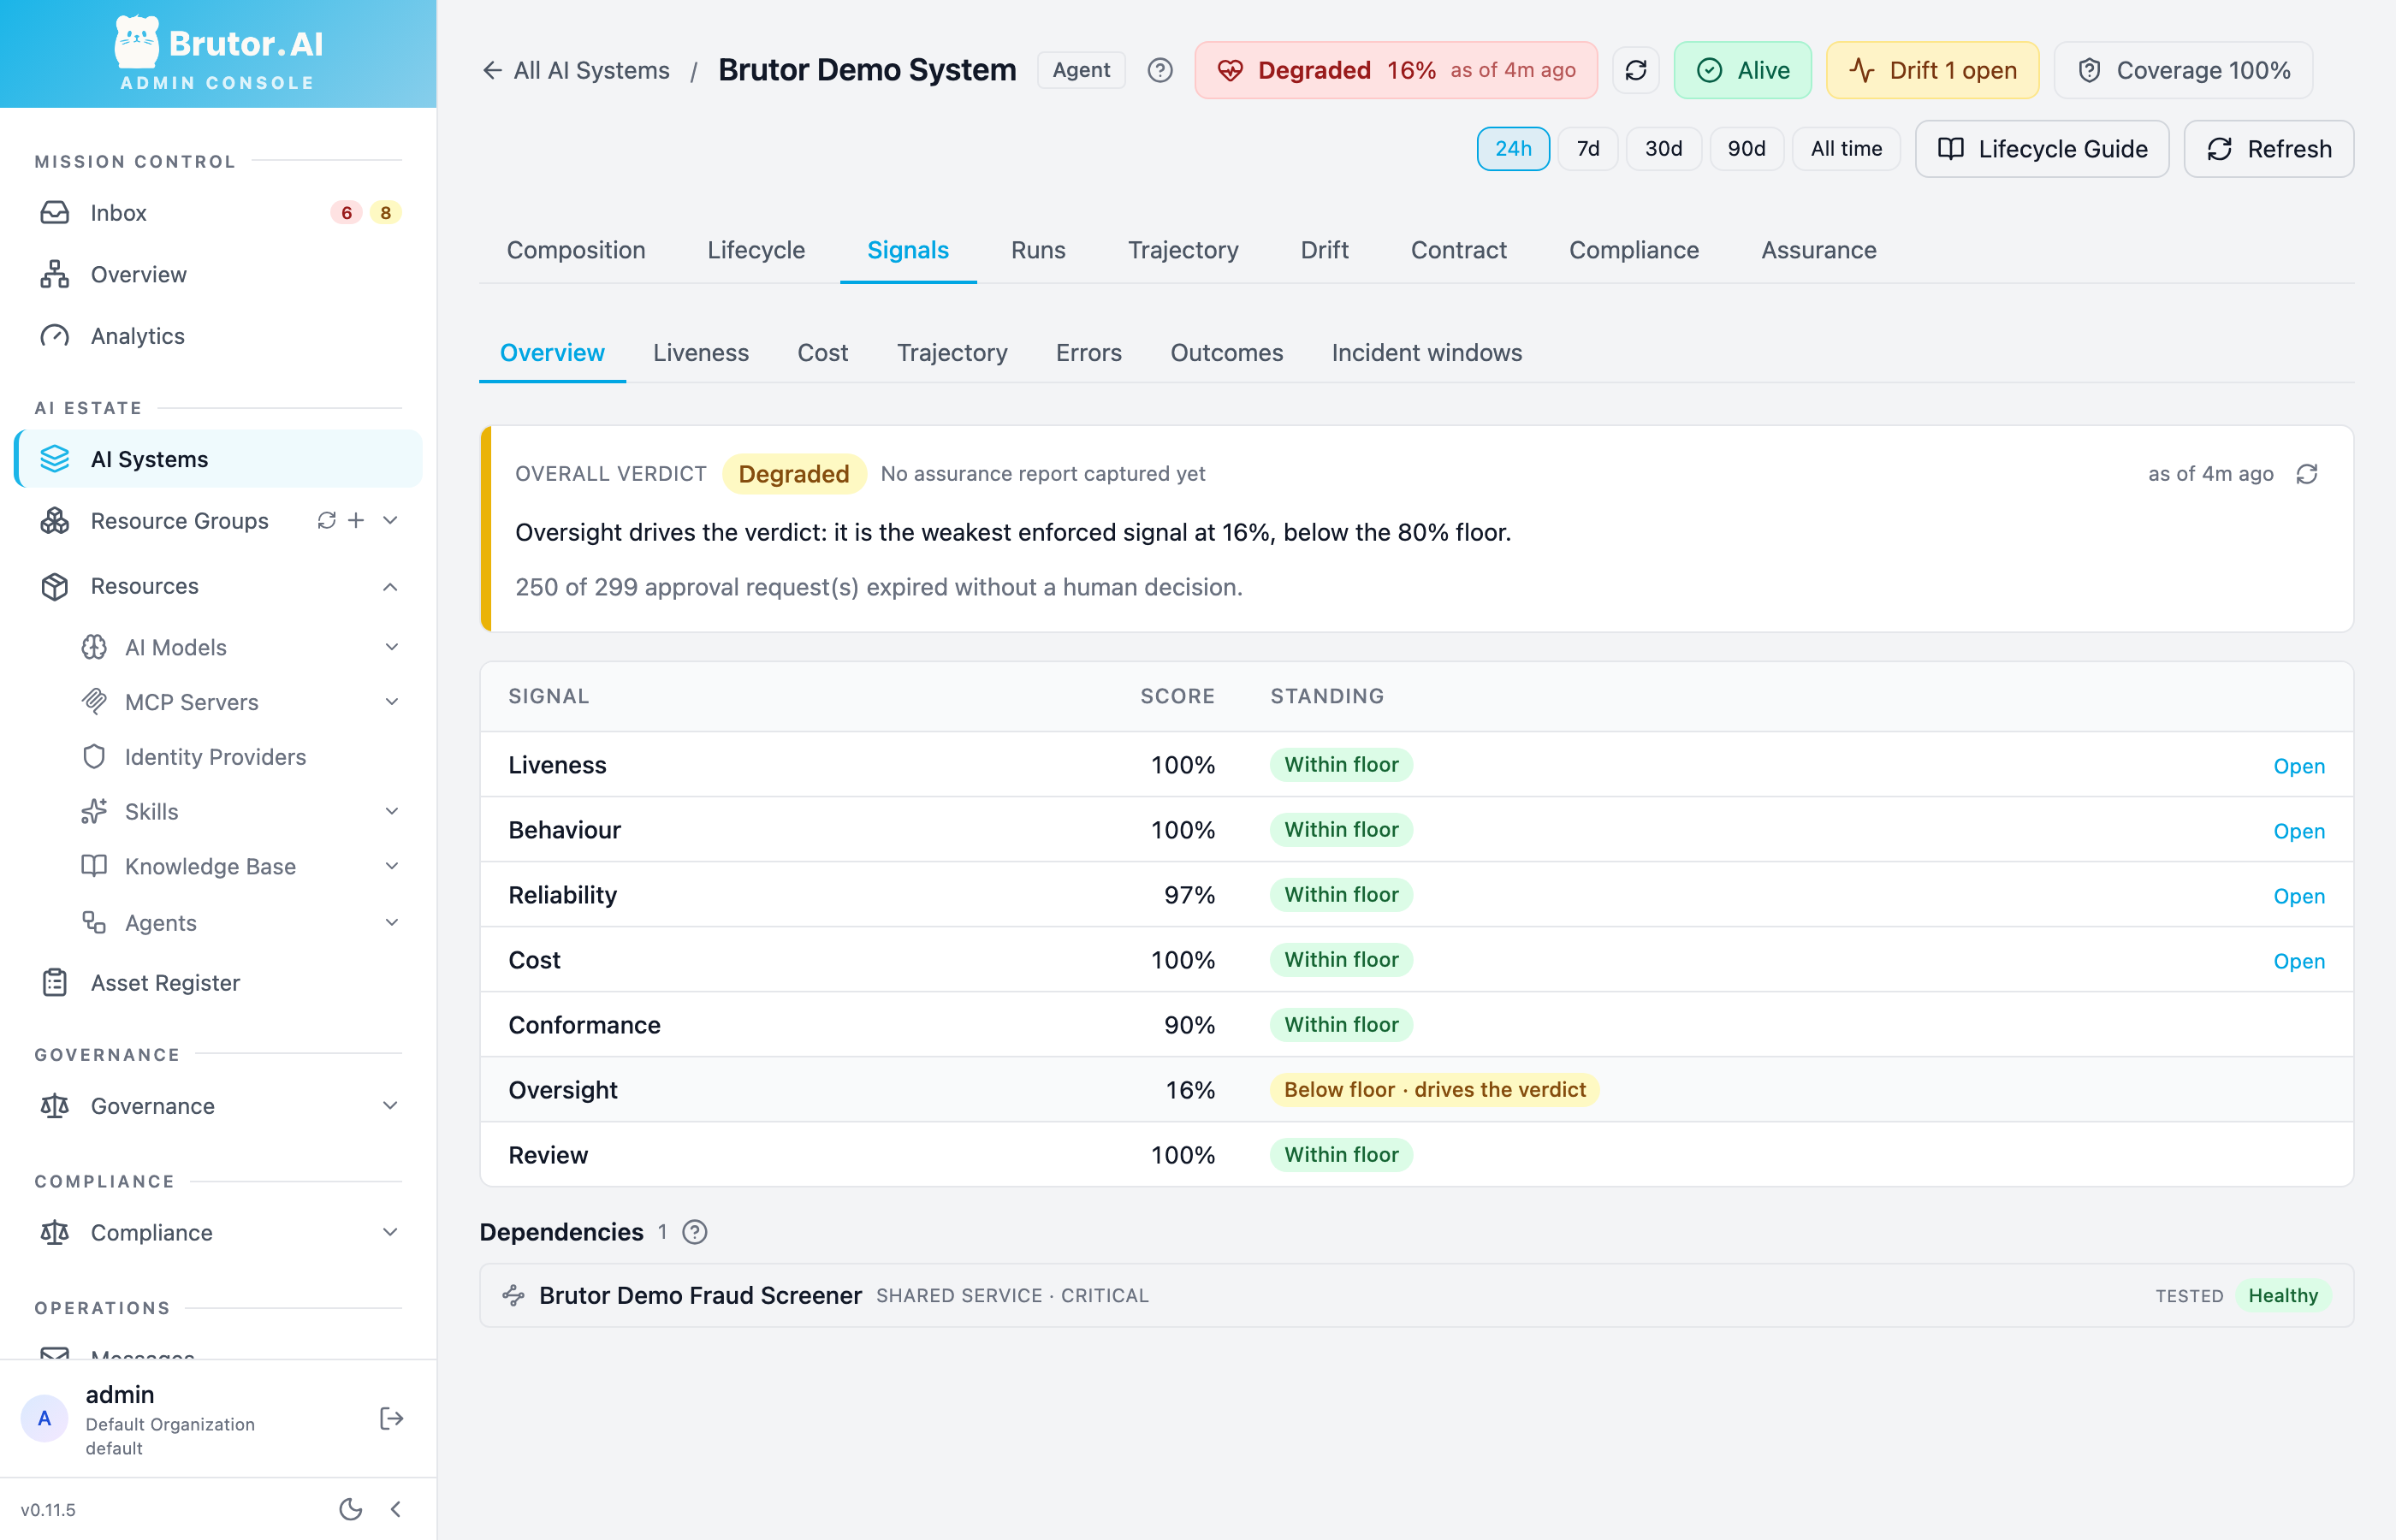Click the Oversight signal row
The width and height of the screenshot is (2396, 1540).
point(1416,1090)
